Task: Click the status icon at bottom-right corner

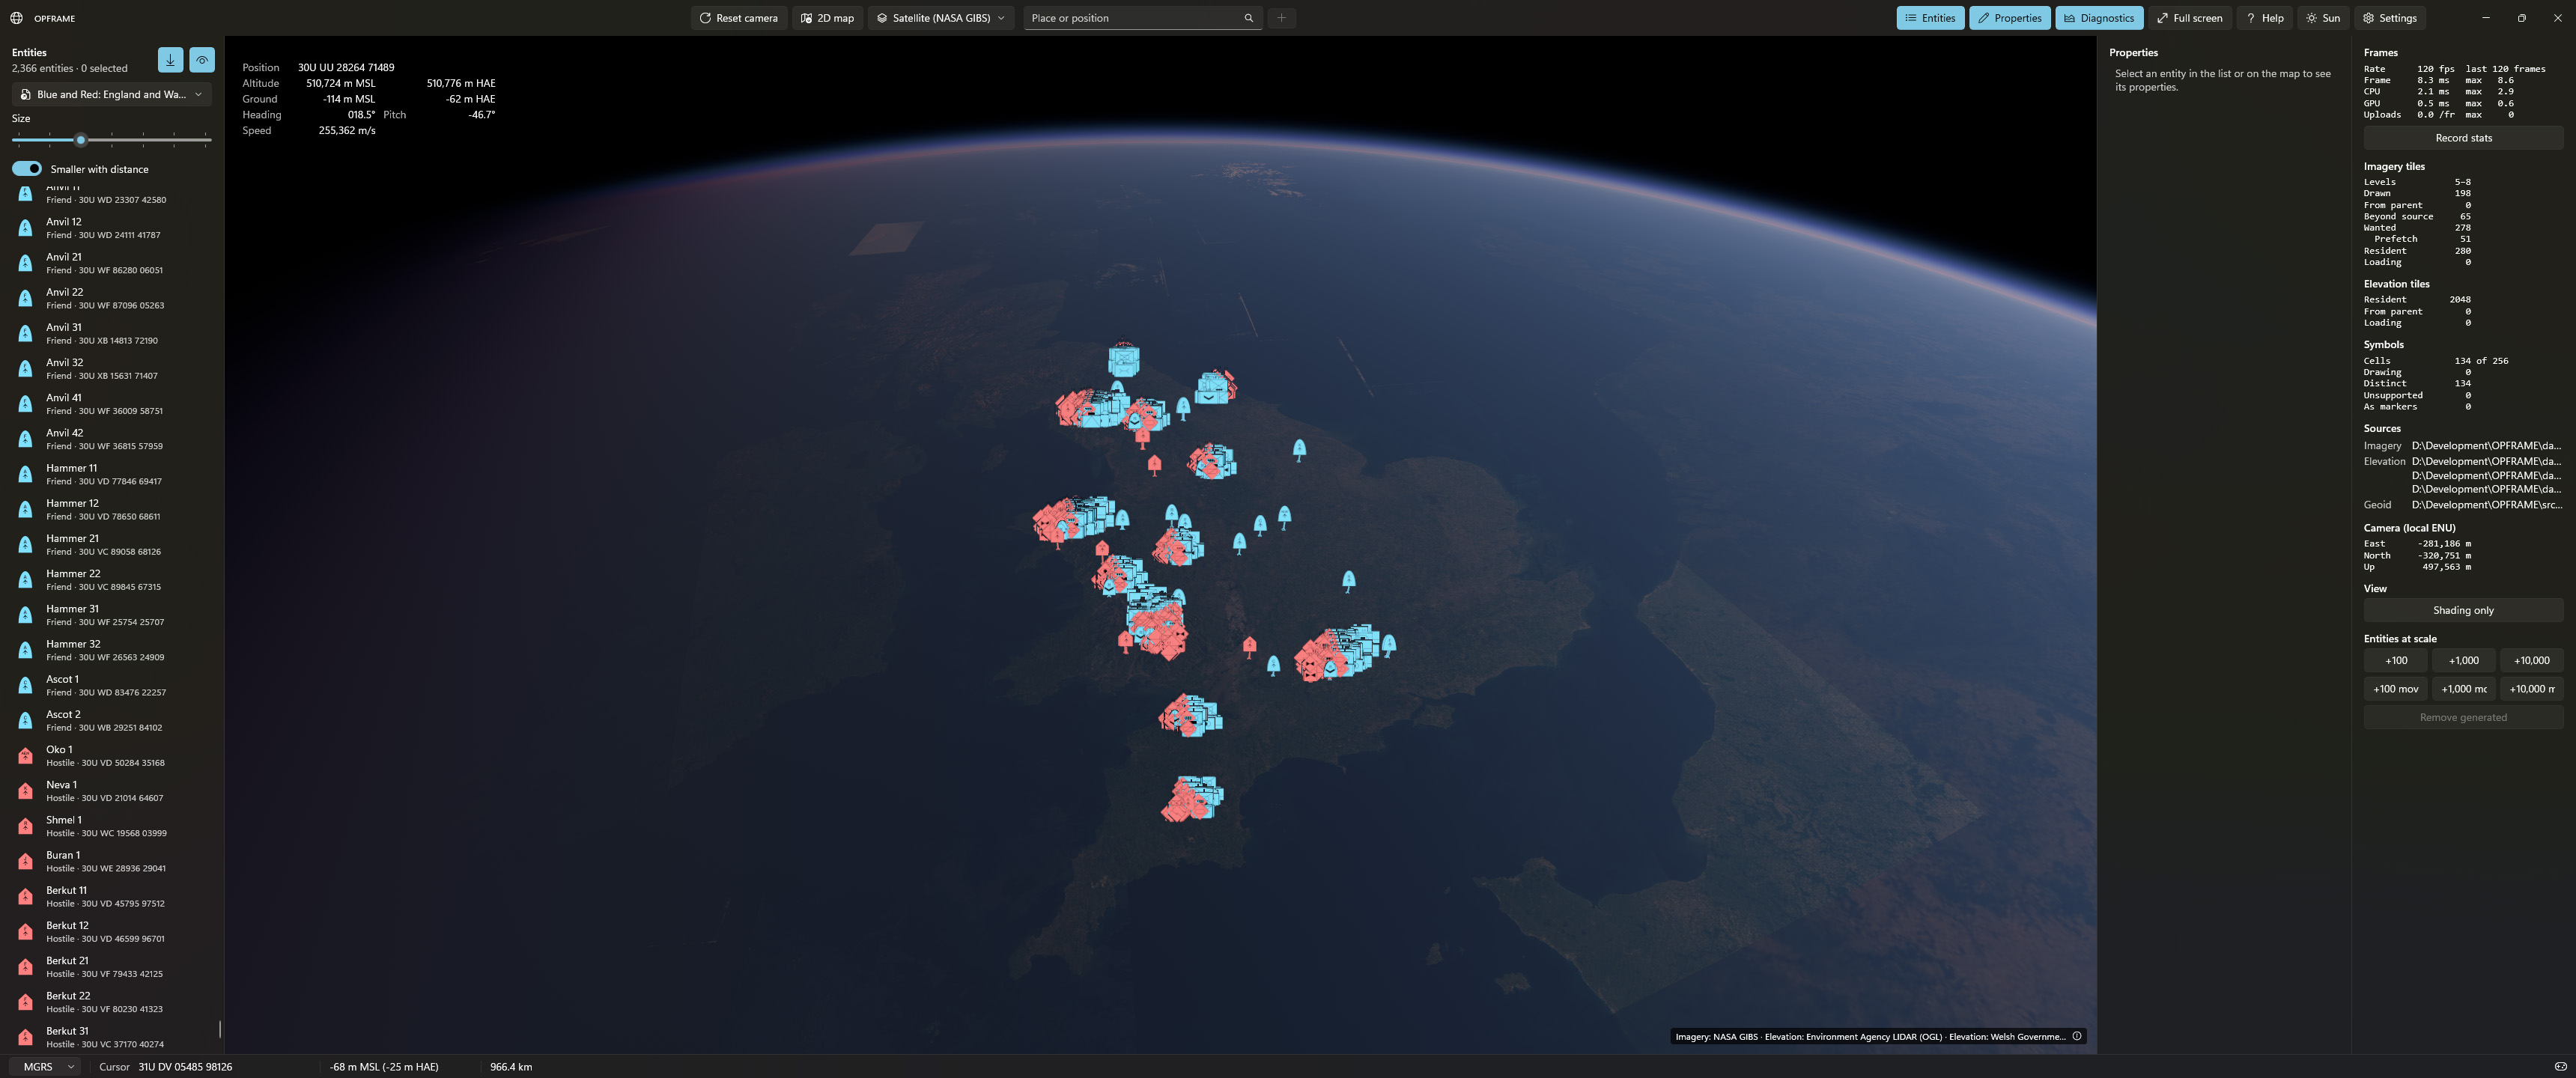Action: (2560, 1067)
